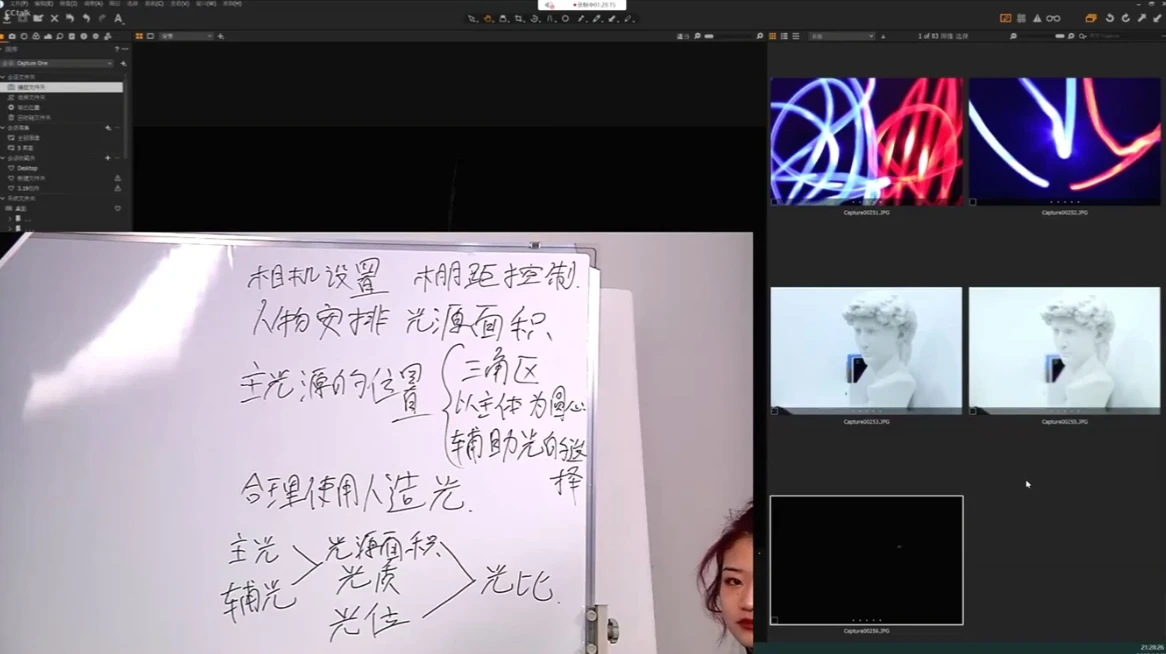1166x654 pixels.
Task: Select the Crop tool from the cursor toolbar
Action: 520,18
